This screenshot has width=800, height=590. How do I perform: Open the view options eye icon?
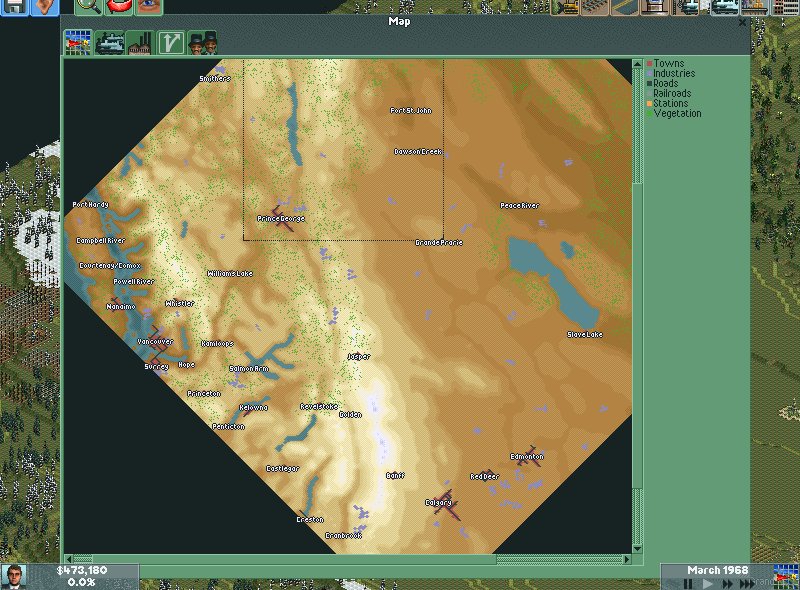pyautogui.click(x=148, y=7)
